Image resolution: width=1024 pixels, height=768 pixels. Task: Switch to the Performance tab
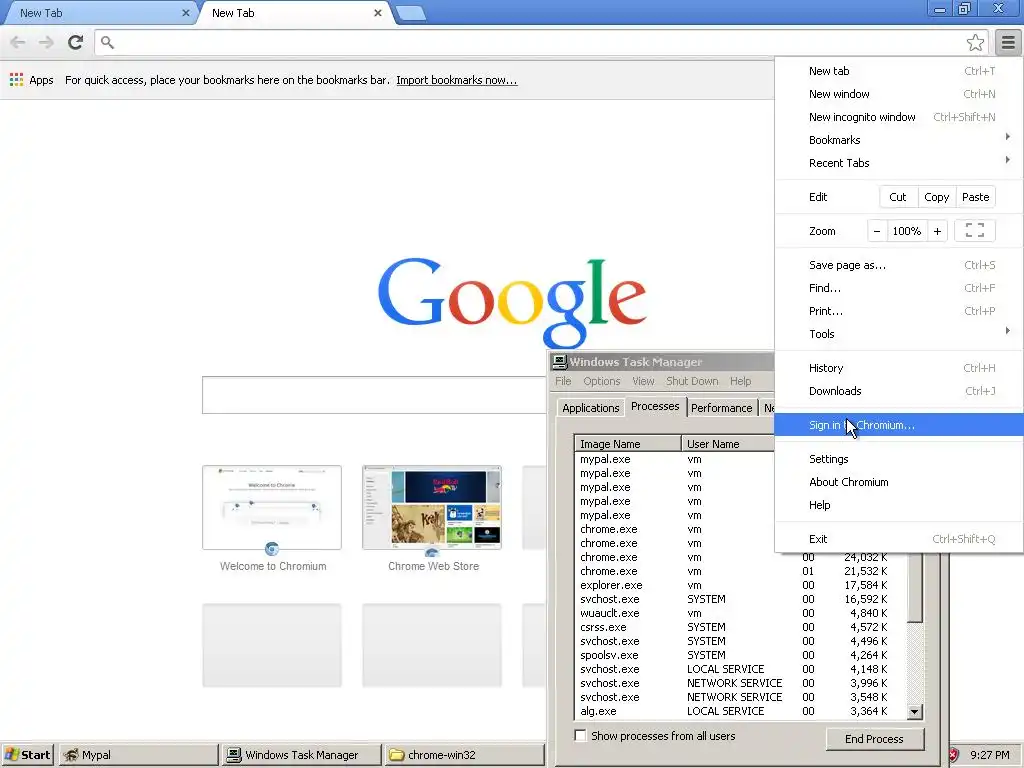point(722,408)
